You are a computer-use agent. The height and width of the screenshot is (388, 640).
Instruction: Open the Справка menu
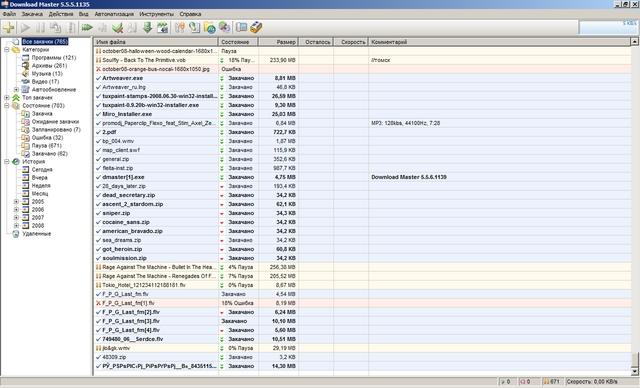click(190, 14)
